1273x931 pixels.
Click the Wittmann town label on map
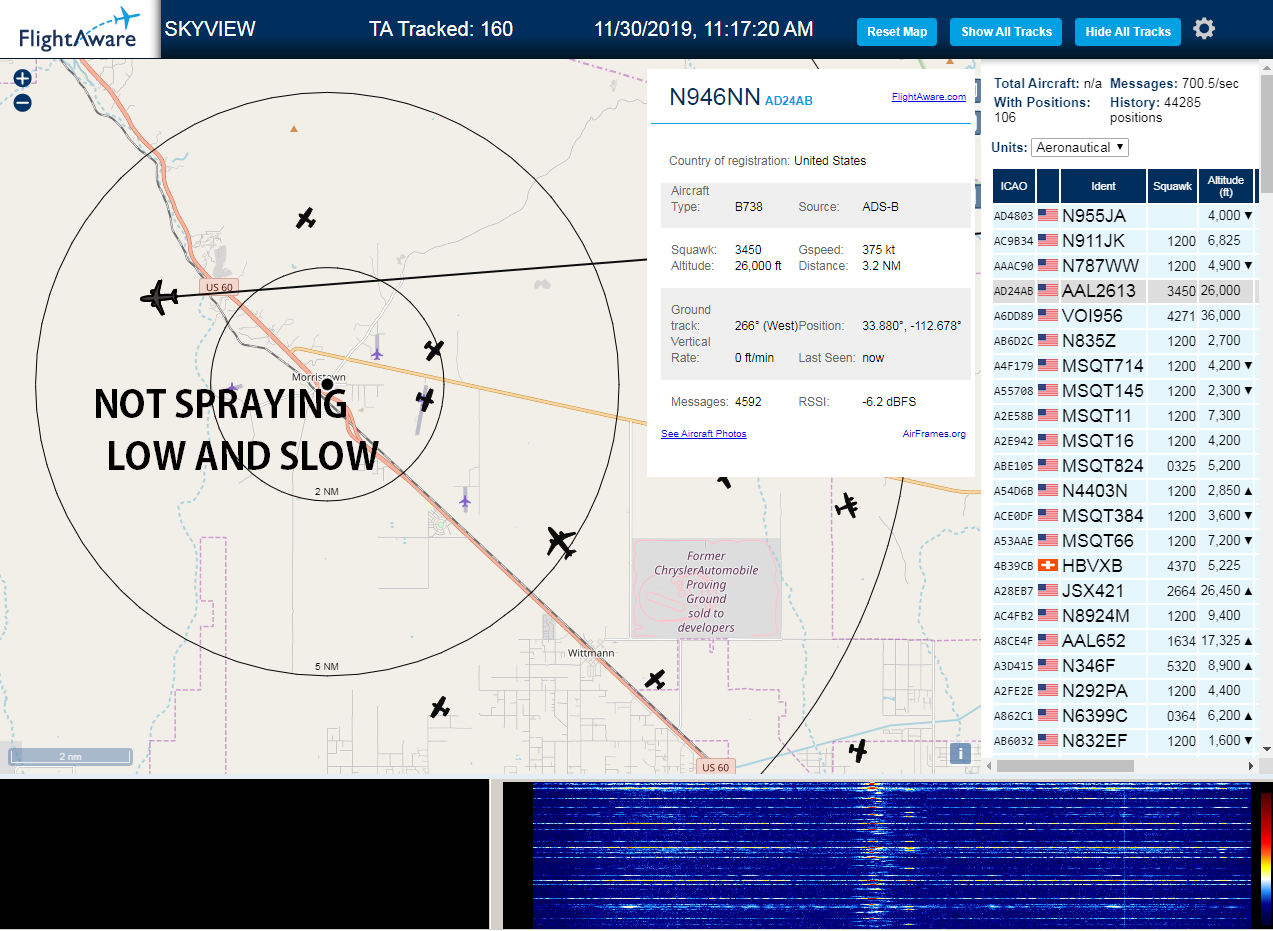pos(591,653)
